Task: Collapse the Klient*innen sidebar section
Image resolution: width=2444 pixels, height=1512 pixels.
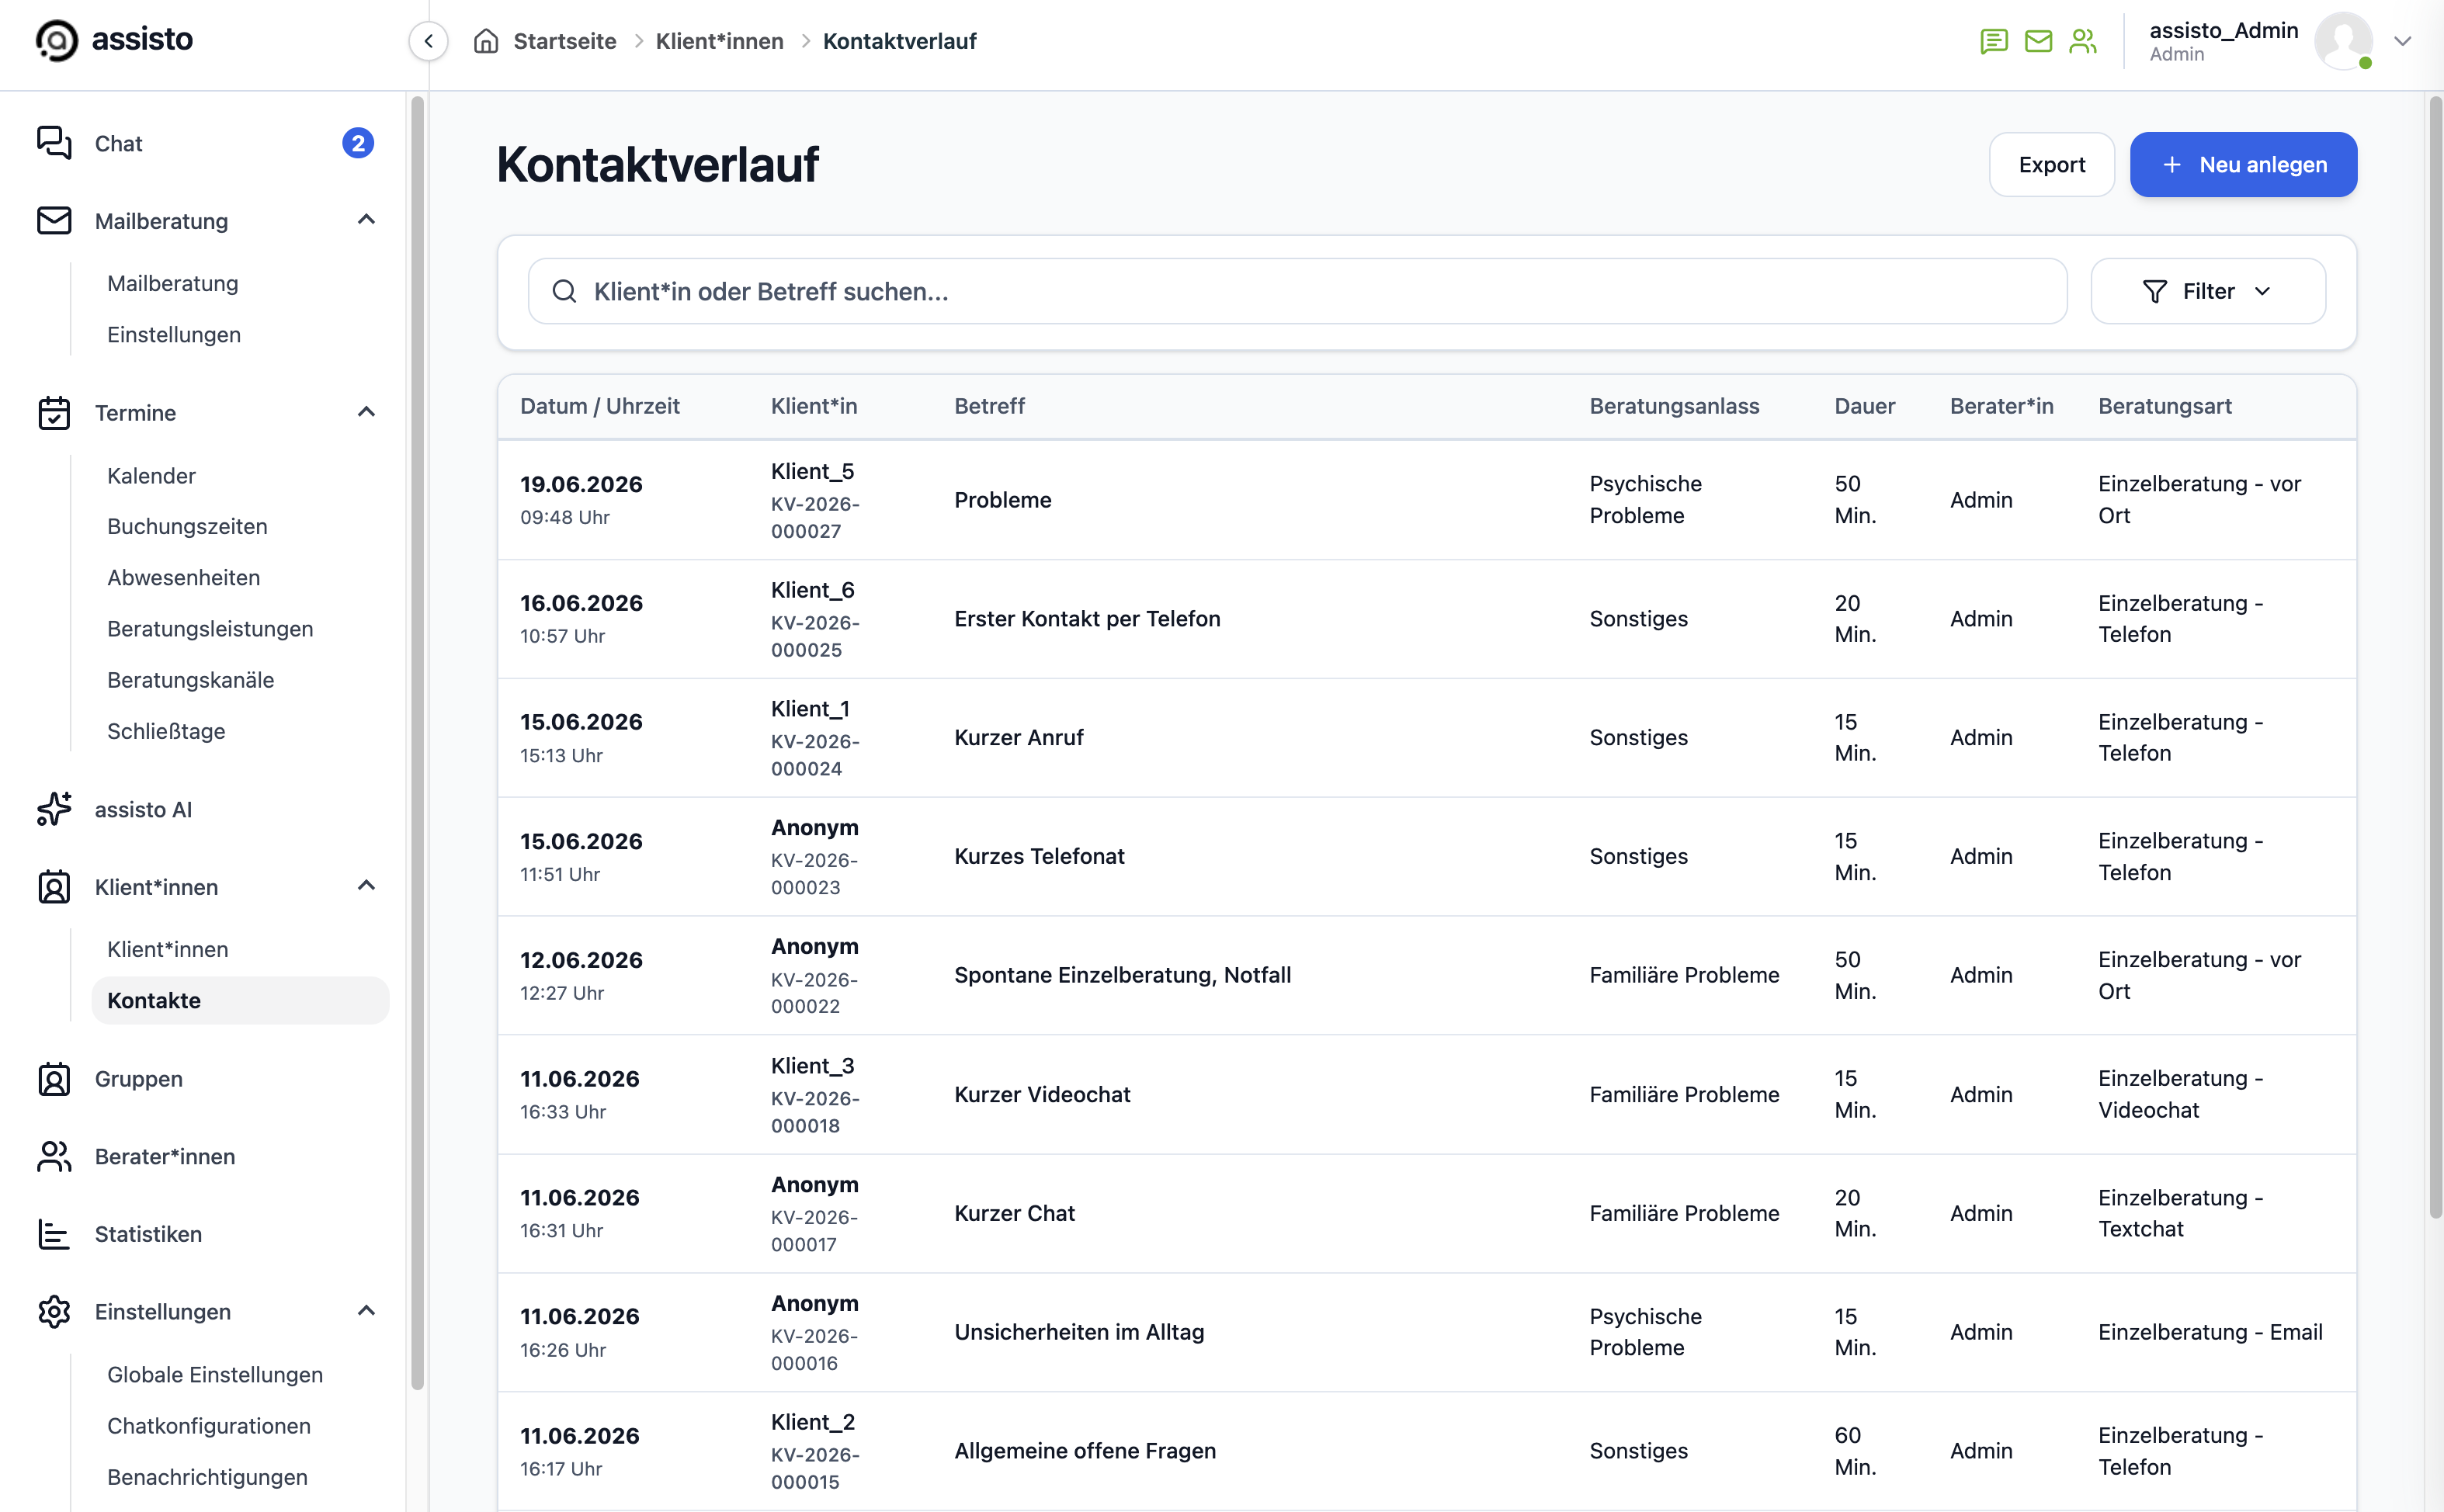Action: click(366, 886)
